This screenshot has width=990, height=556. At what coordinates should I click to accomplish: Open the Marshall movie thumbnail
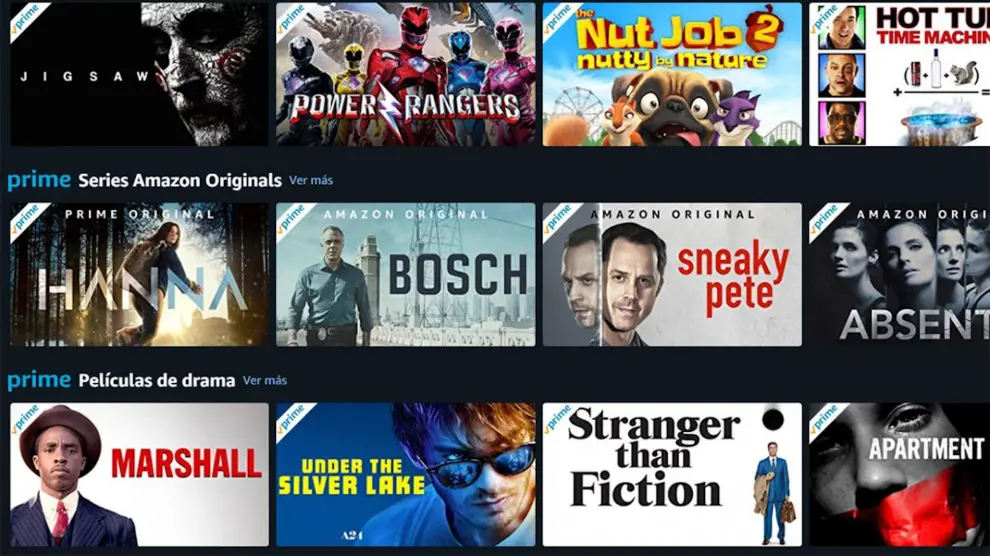pyautogui.click(x=139, y=475)
